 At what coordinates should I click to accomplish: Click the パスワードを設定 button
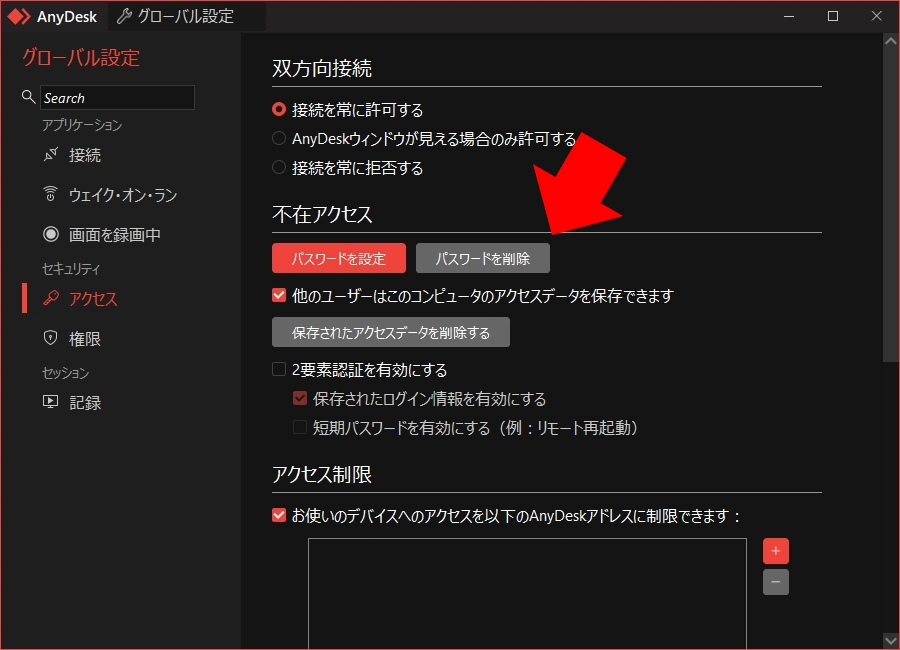pyautogui.click(x=338, y=257)
